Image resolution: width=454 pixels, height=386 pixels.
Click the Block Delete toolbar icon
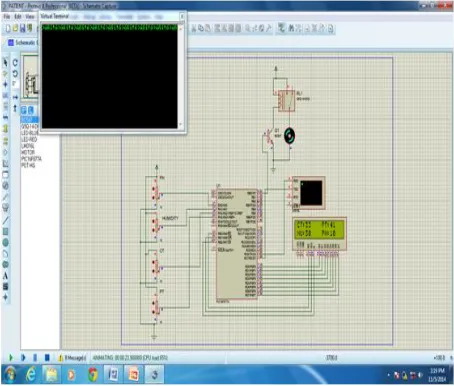[238, 29]
